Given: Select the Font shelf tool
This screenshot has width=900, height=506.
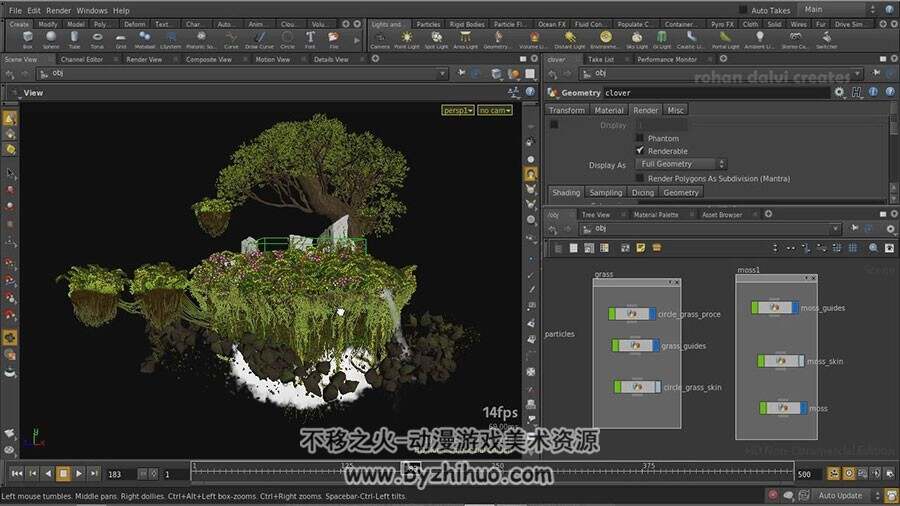Looking at the screenshot, I should click(310, 40).
